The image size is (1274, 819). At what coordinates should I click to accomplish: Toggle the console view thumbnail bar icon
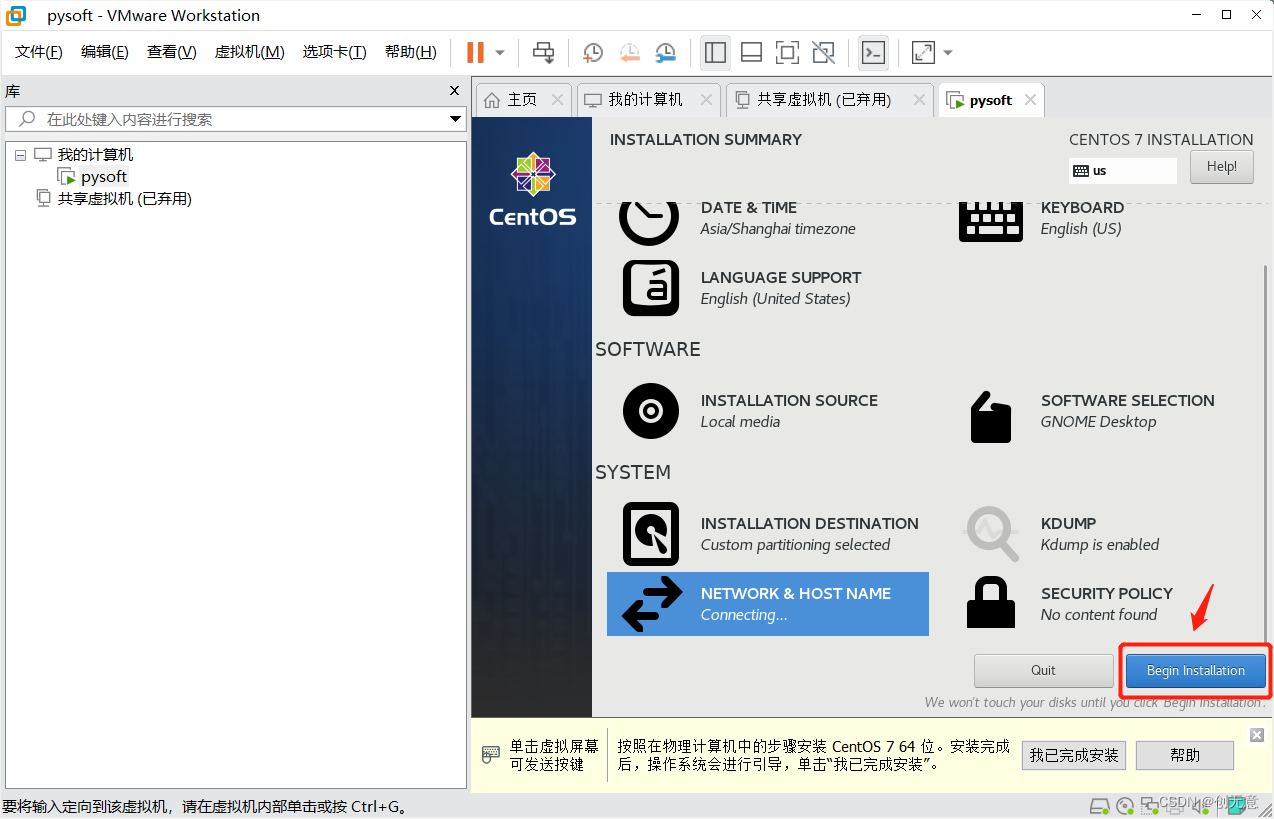751,52
